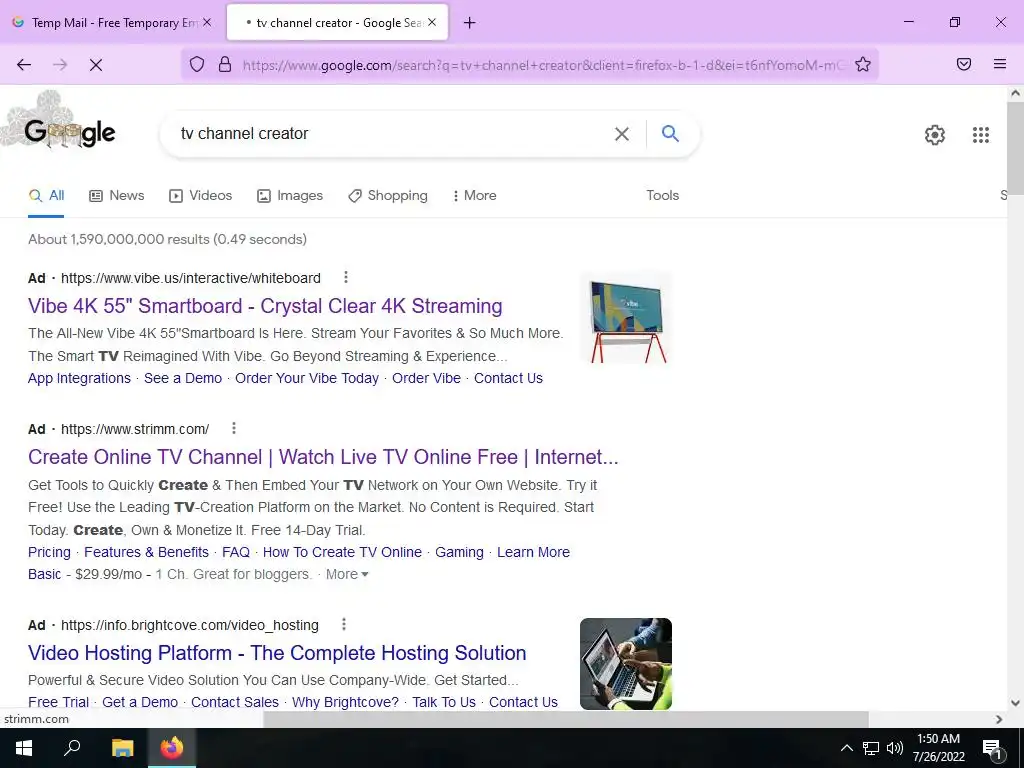1024x768 pixels.
Task: Open Vibe 4K 55" Smartboard ad title
Action: [265, 306]
